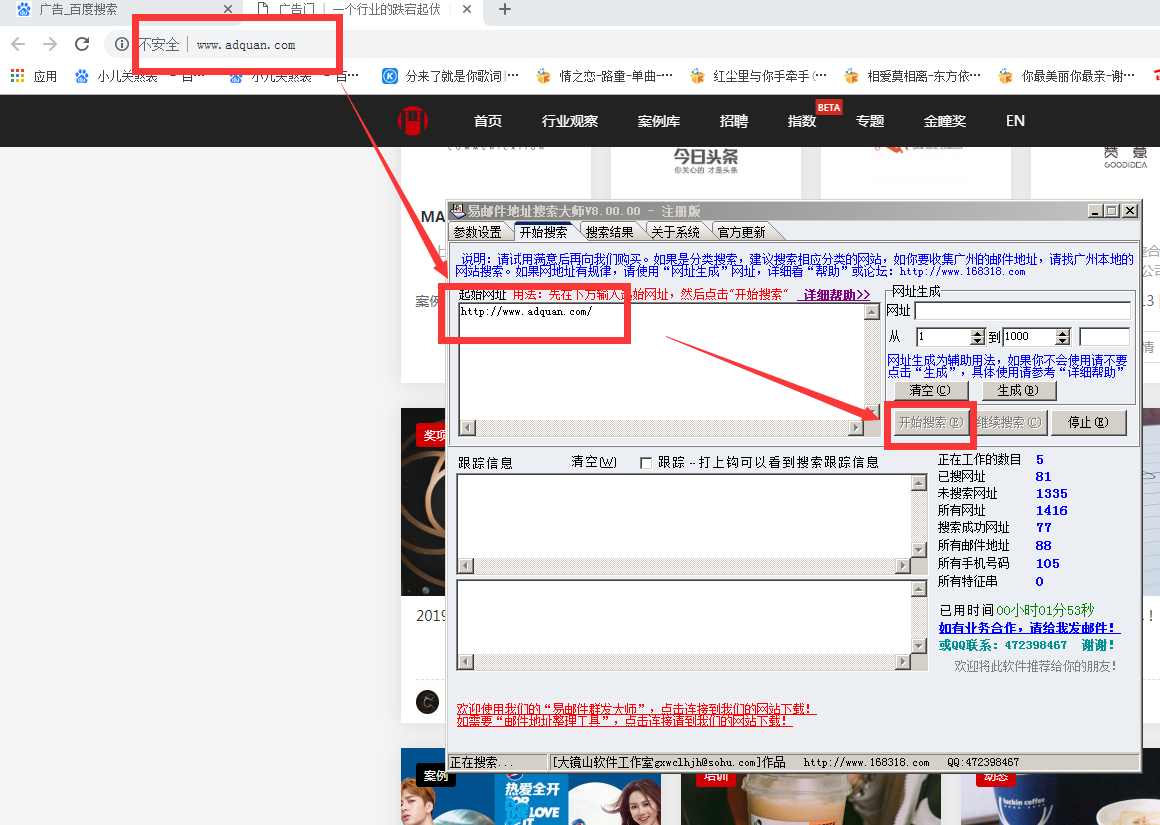This screenshot has height=825, width=1160.
Task: Switch to 参数设置 tab
Action: coord(478,232)
